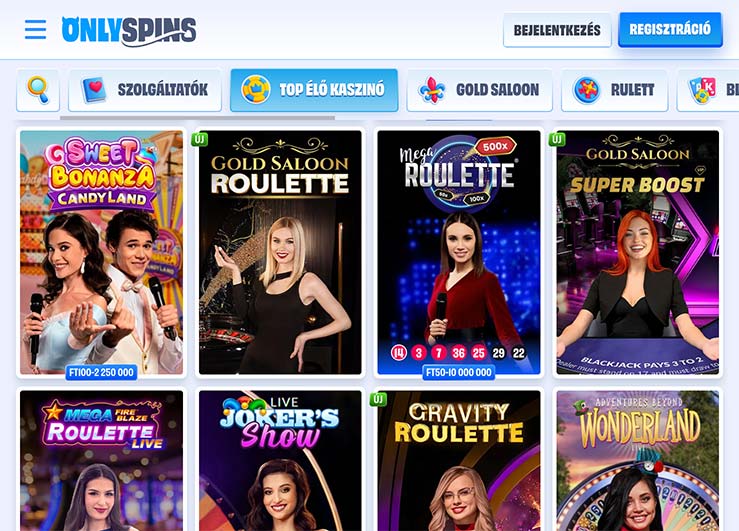This screenshot has width=739, height=531.
Task: Open the Mega Roulette 500x game
Action: coord(459,253)
